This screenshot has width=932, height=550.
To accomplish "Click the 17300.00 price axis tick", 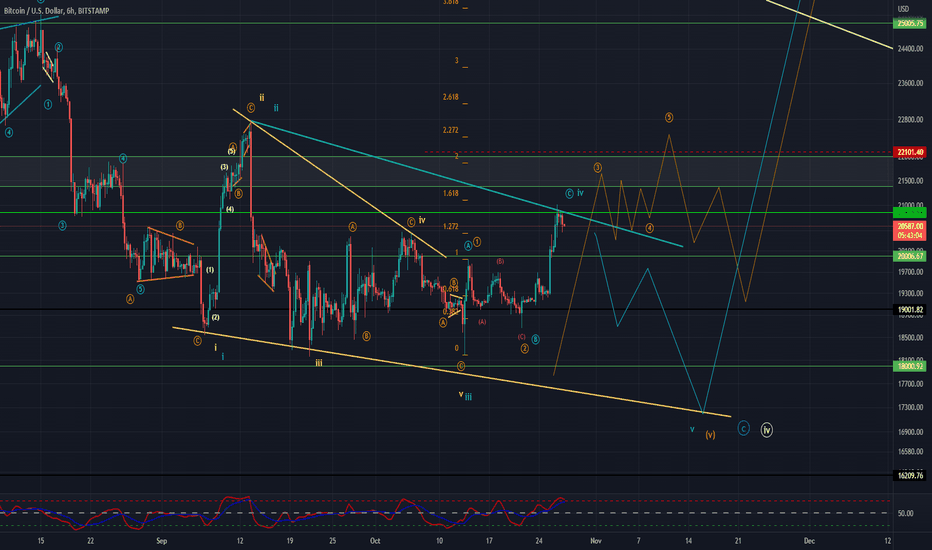I will (x=910, y=407).
